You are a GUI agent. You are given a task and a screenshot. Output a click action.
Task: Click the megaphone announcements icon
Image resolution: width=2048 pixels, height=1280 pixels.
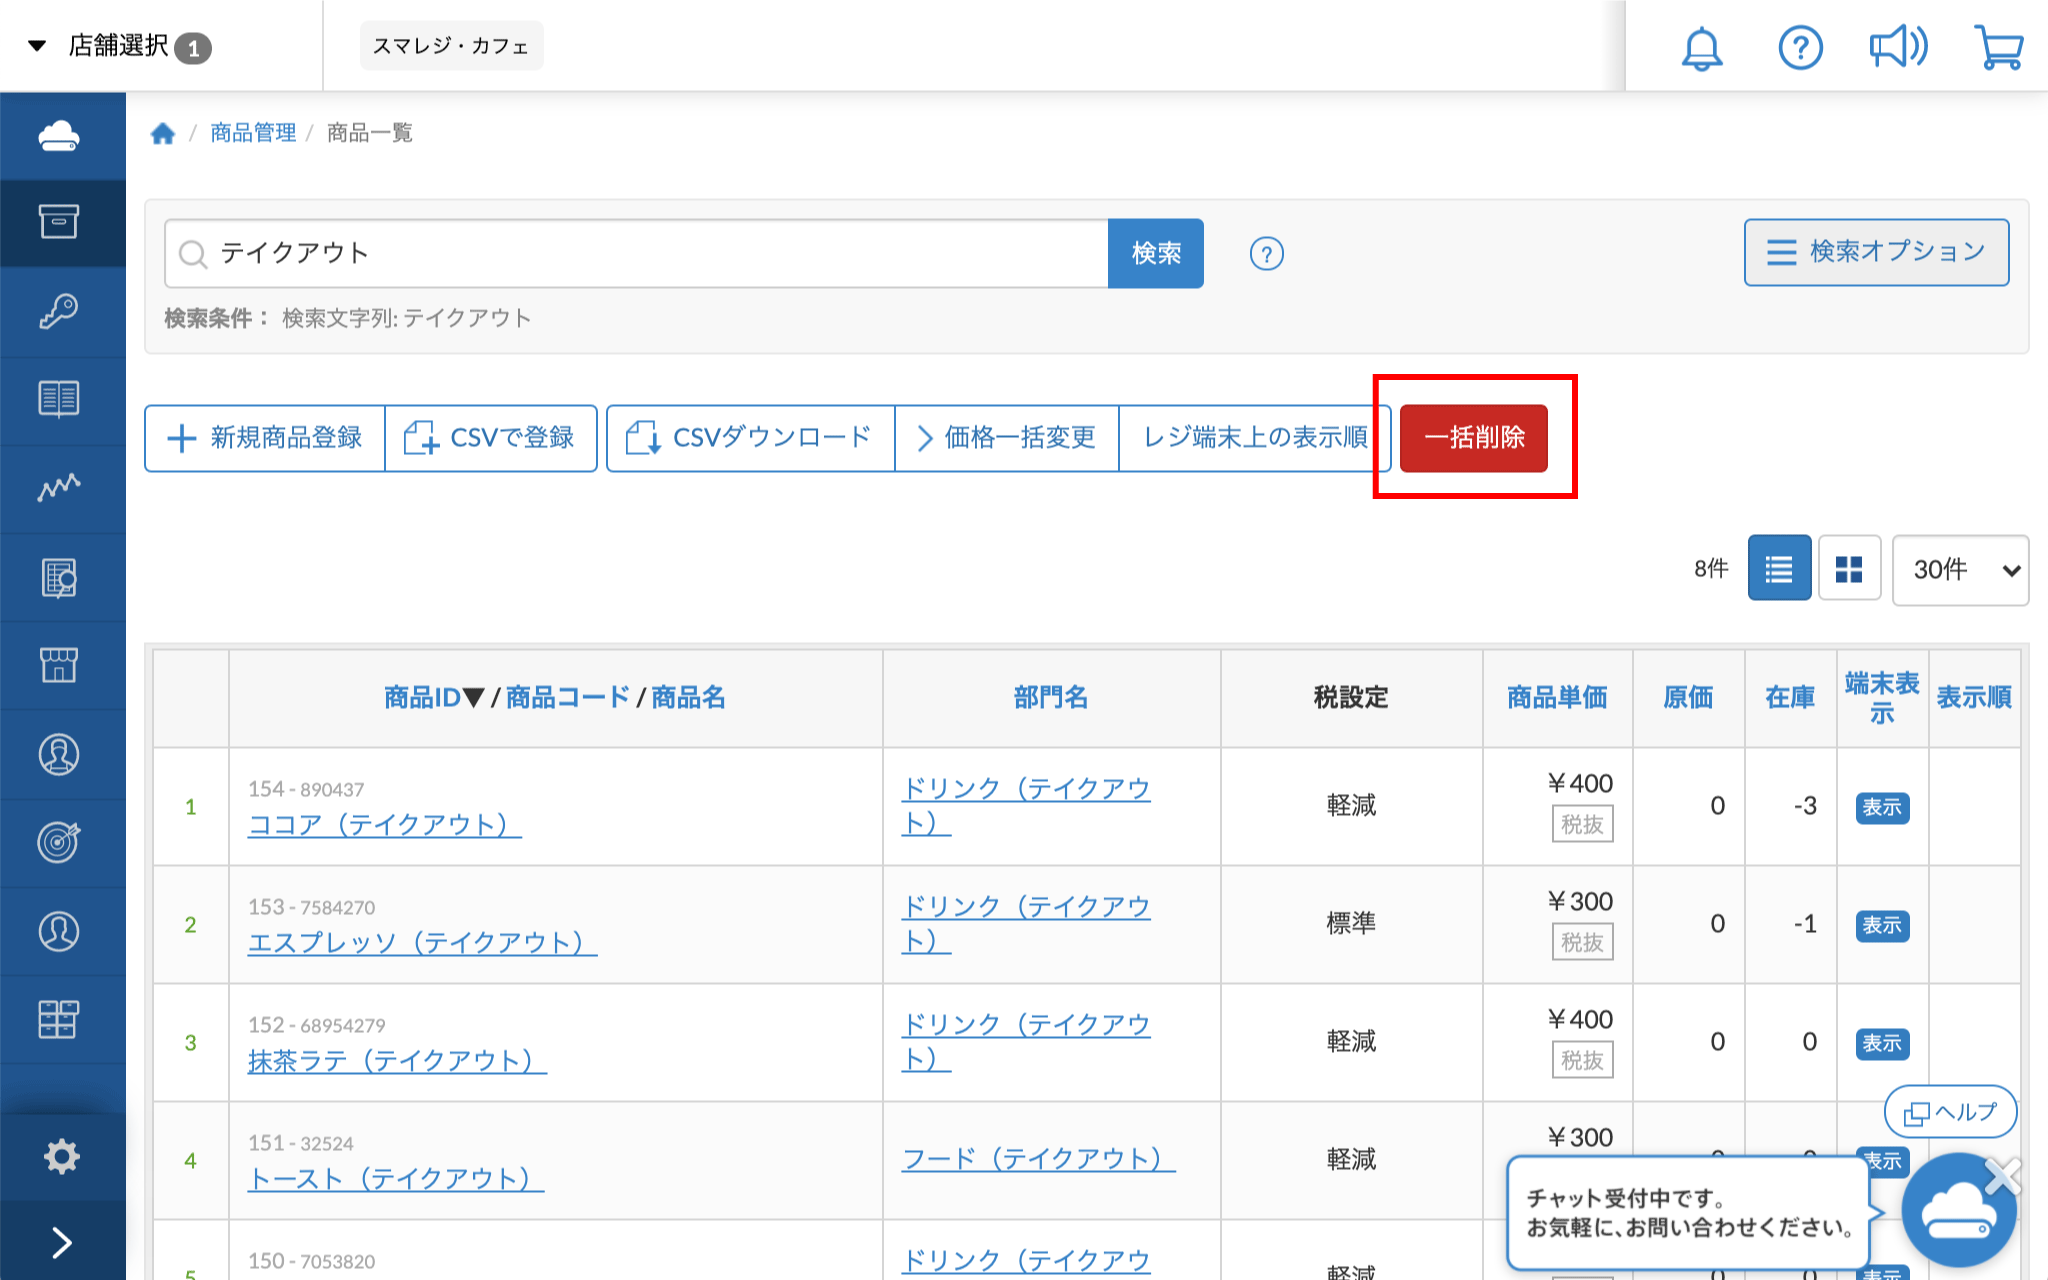point(1897,47)
